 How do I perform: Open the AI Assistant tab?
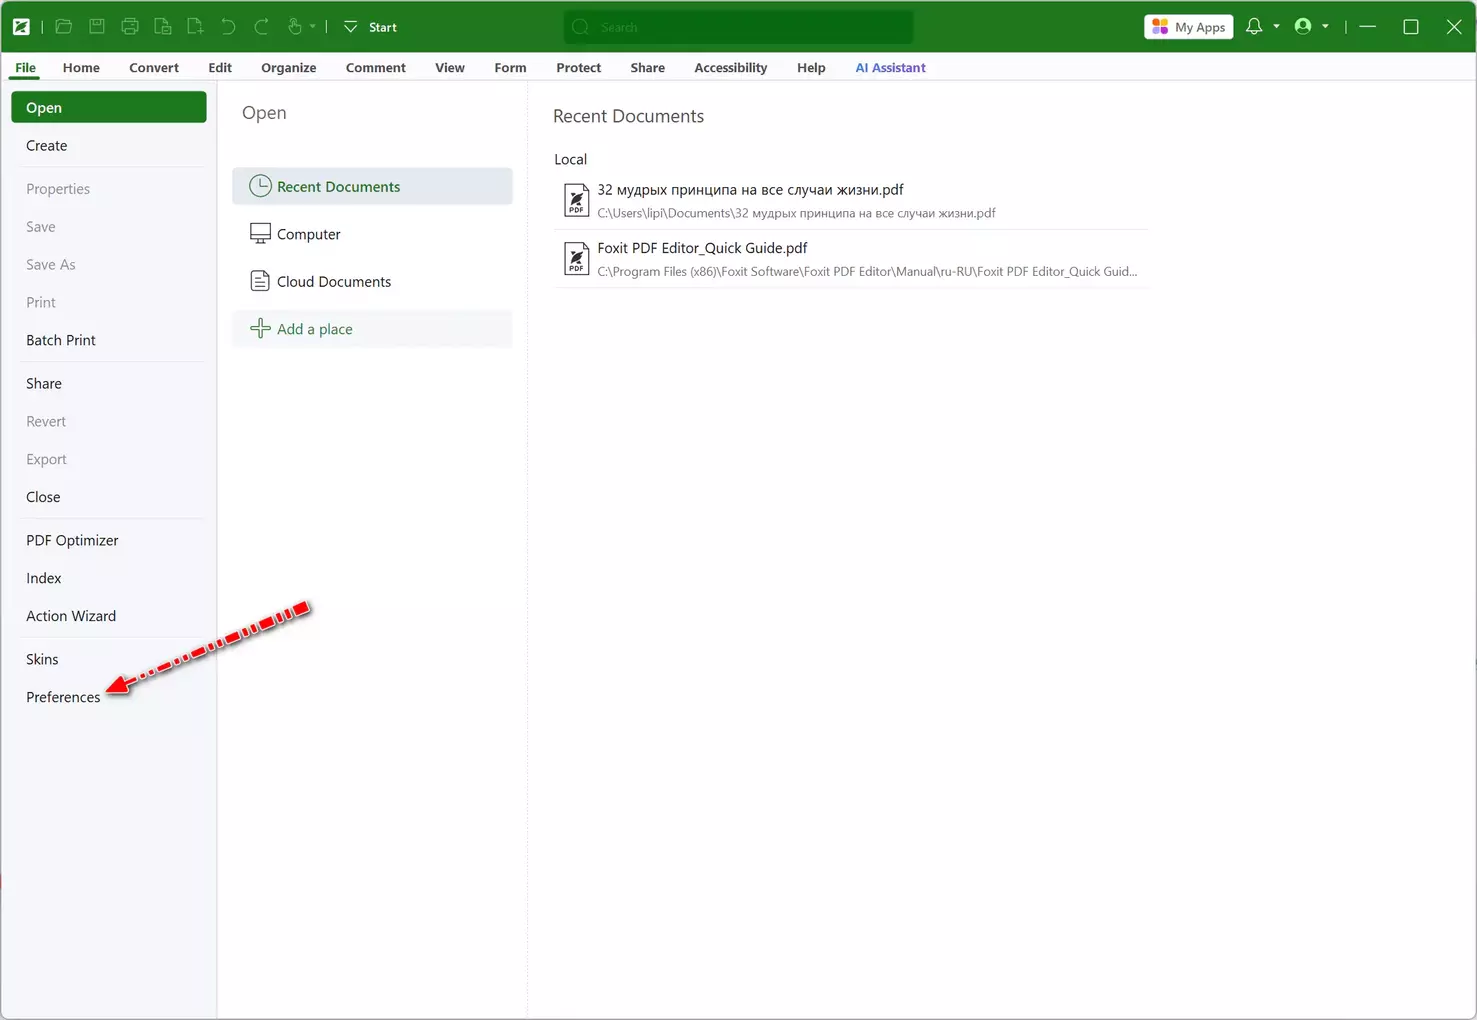(890, 68)
